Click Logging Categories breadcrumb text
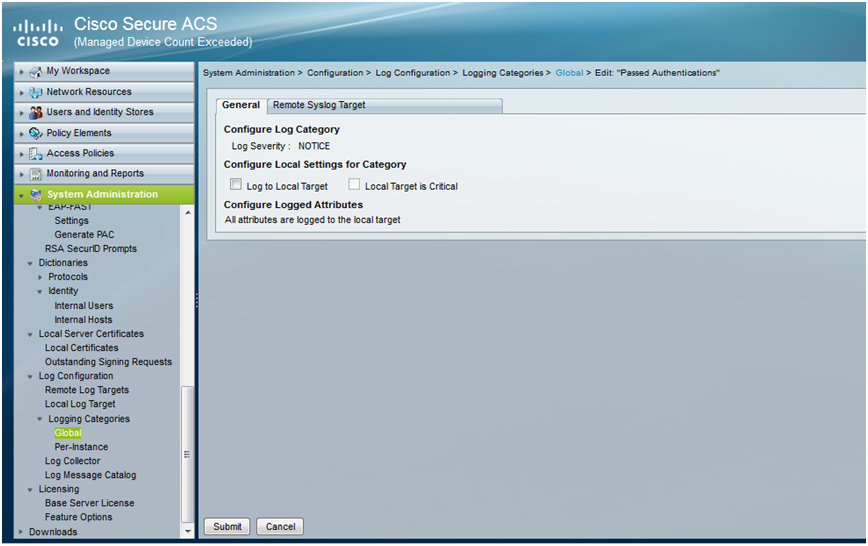The width and height of the screenshot is (868, 546). (503, 73)
